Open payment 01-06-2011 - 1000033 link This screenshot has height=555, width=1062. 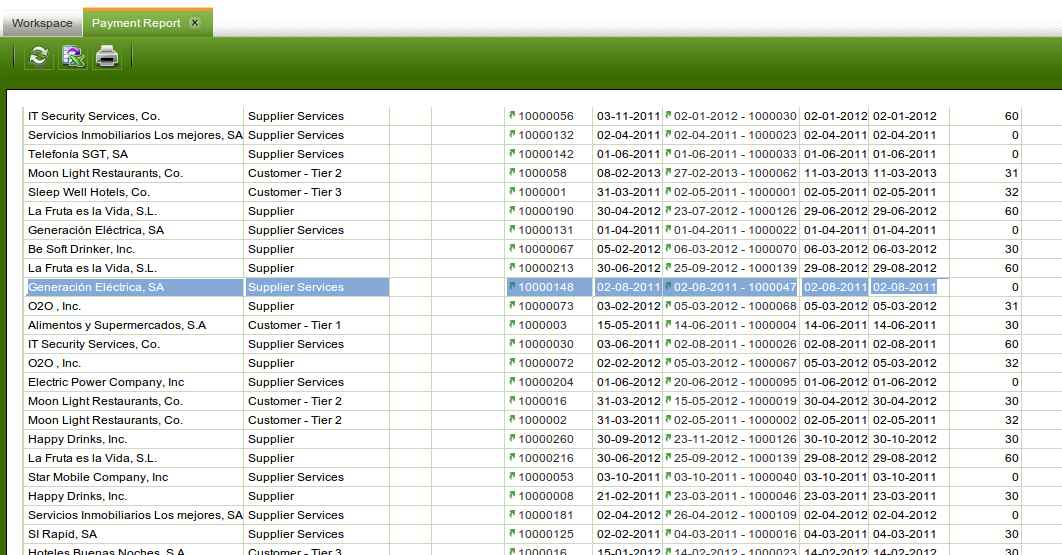tap(735, 154)
